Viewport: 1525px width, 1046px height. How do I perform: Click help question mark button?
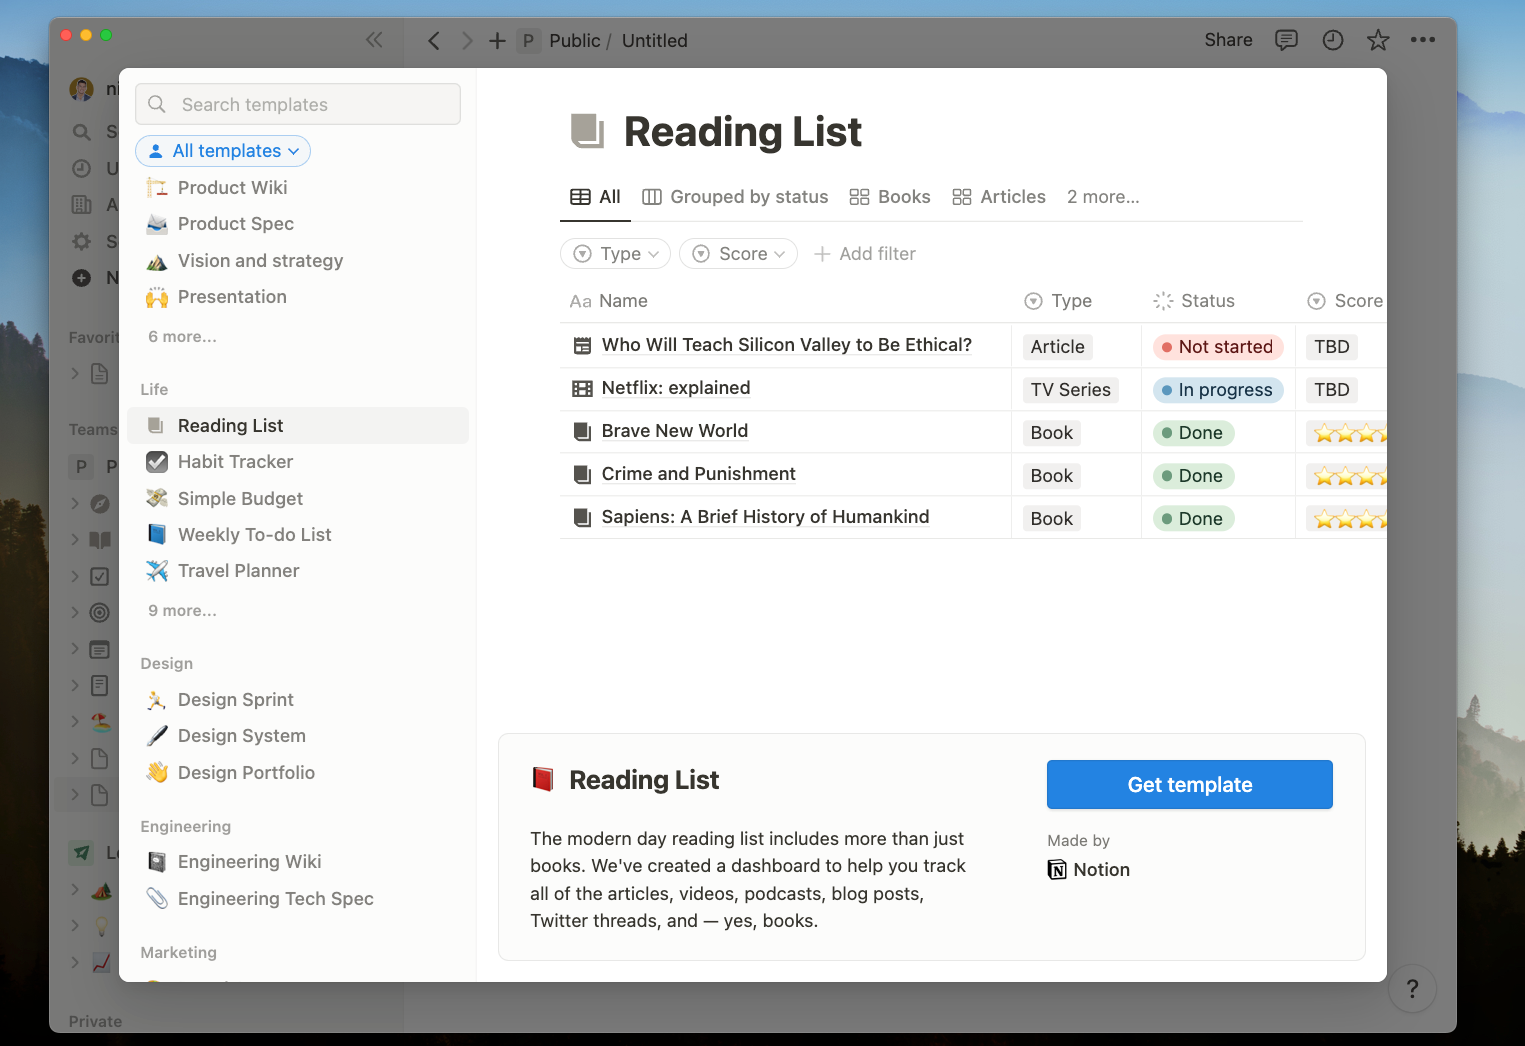coord(1412,988)
